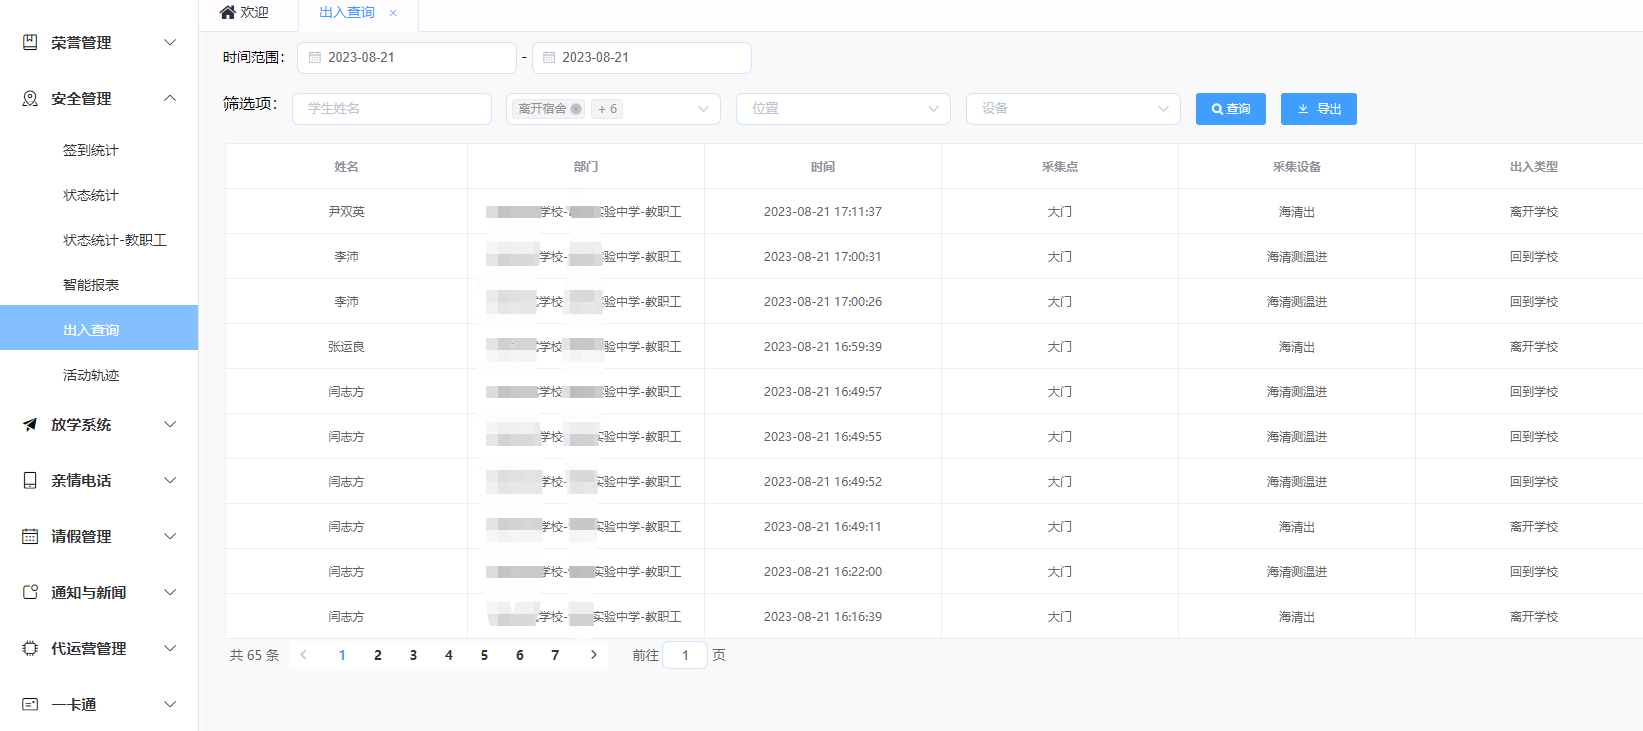The height and width of the screenshot is (731, 1643).
Task: Click the 通知与新闻 icon
Action: 30,592
